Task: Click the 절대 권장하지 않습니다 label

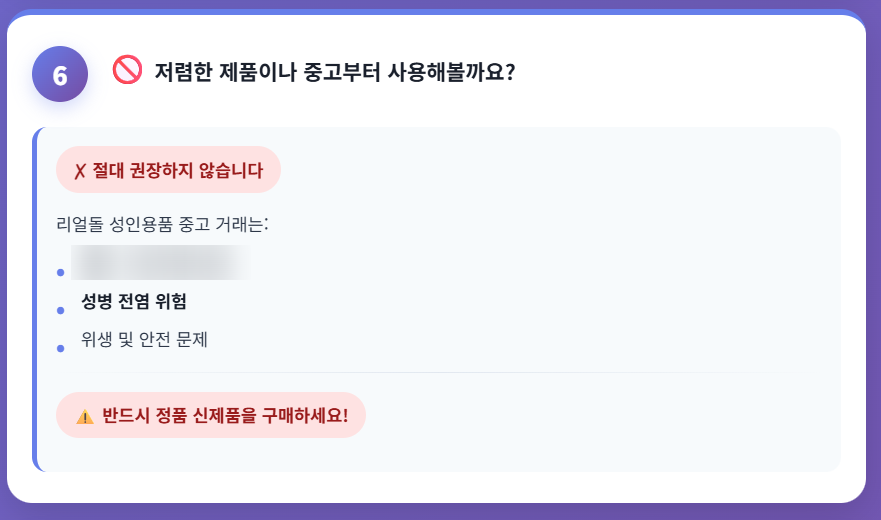Action: (x=178, y=170)
